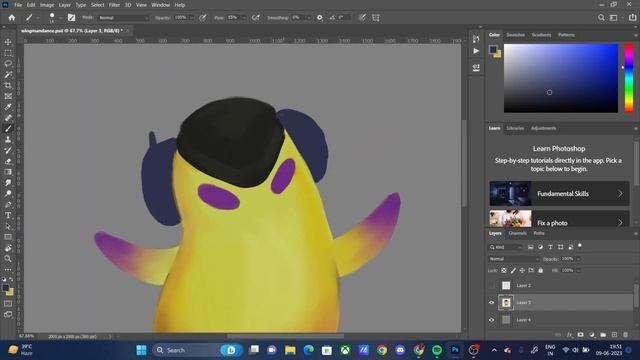Viewport: 640px width, 360px height.
Task: Open smoothing options gear icon
Action: tap(320, 18)
